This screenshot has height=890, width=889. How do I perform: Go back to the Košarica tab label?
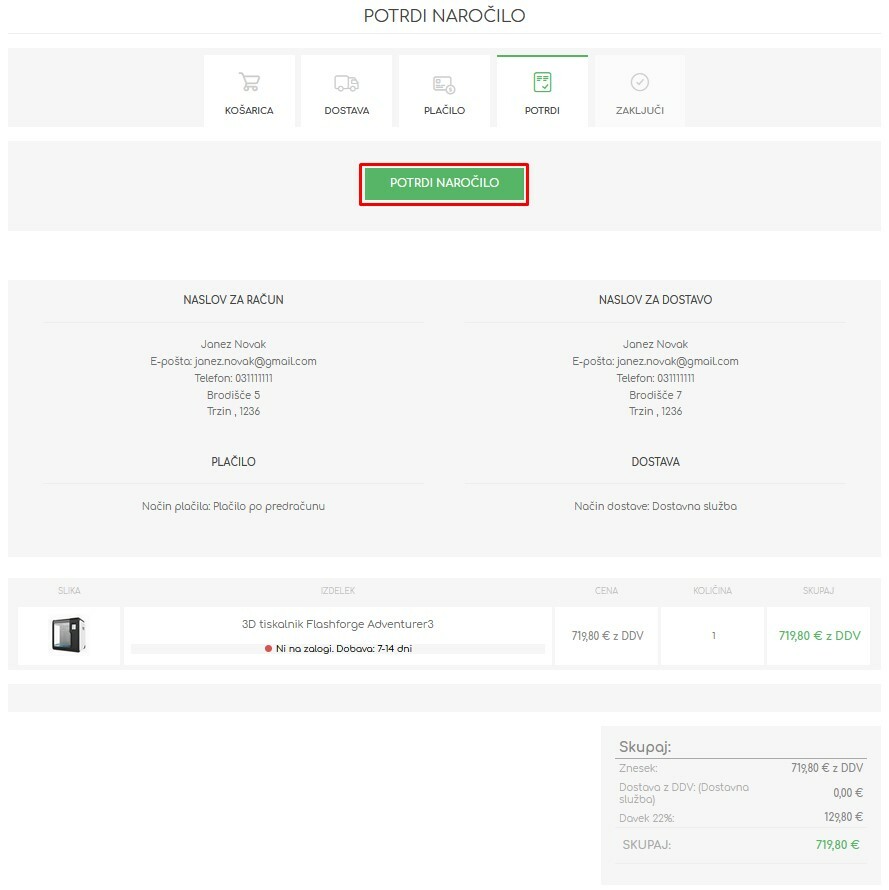click(249, 110)
